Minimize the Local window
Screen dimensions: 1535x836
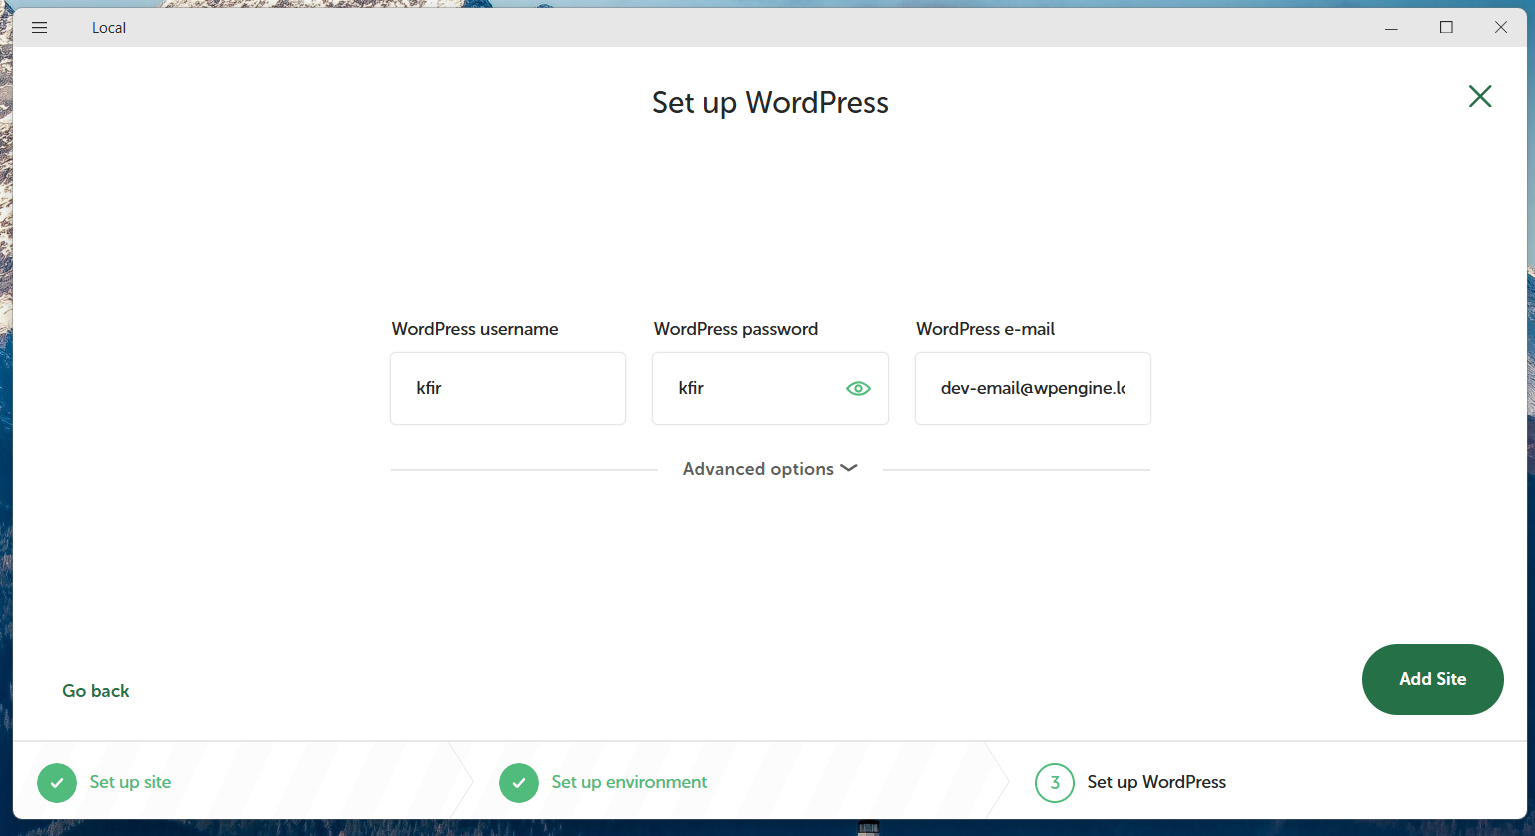point(1391,28)
